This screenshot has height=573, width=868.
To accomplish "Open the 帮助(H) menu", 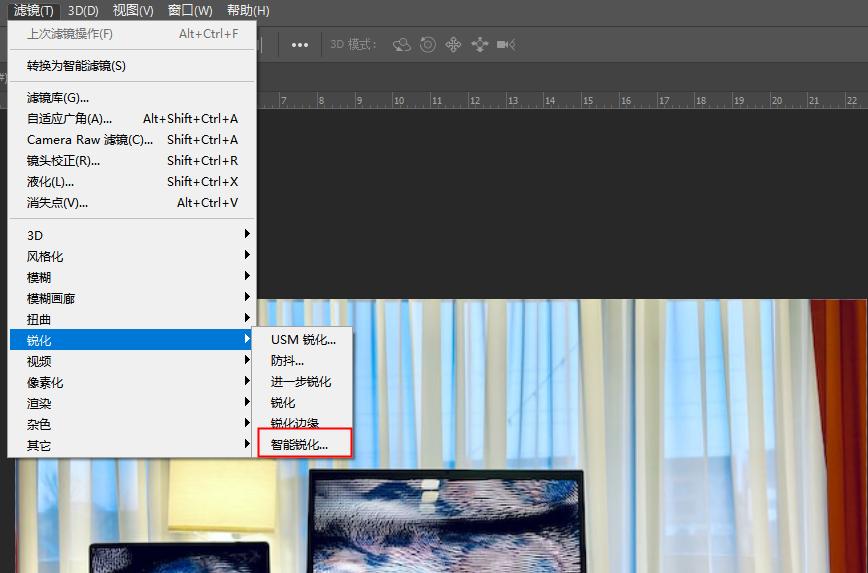I will click(248, 11).
